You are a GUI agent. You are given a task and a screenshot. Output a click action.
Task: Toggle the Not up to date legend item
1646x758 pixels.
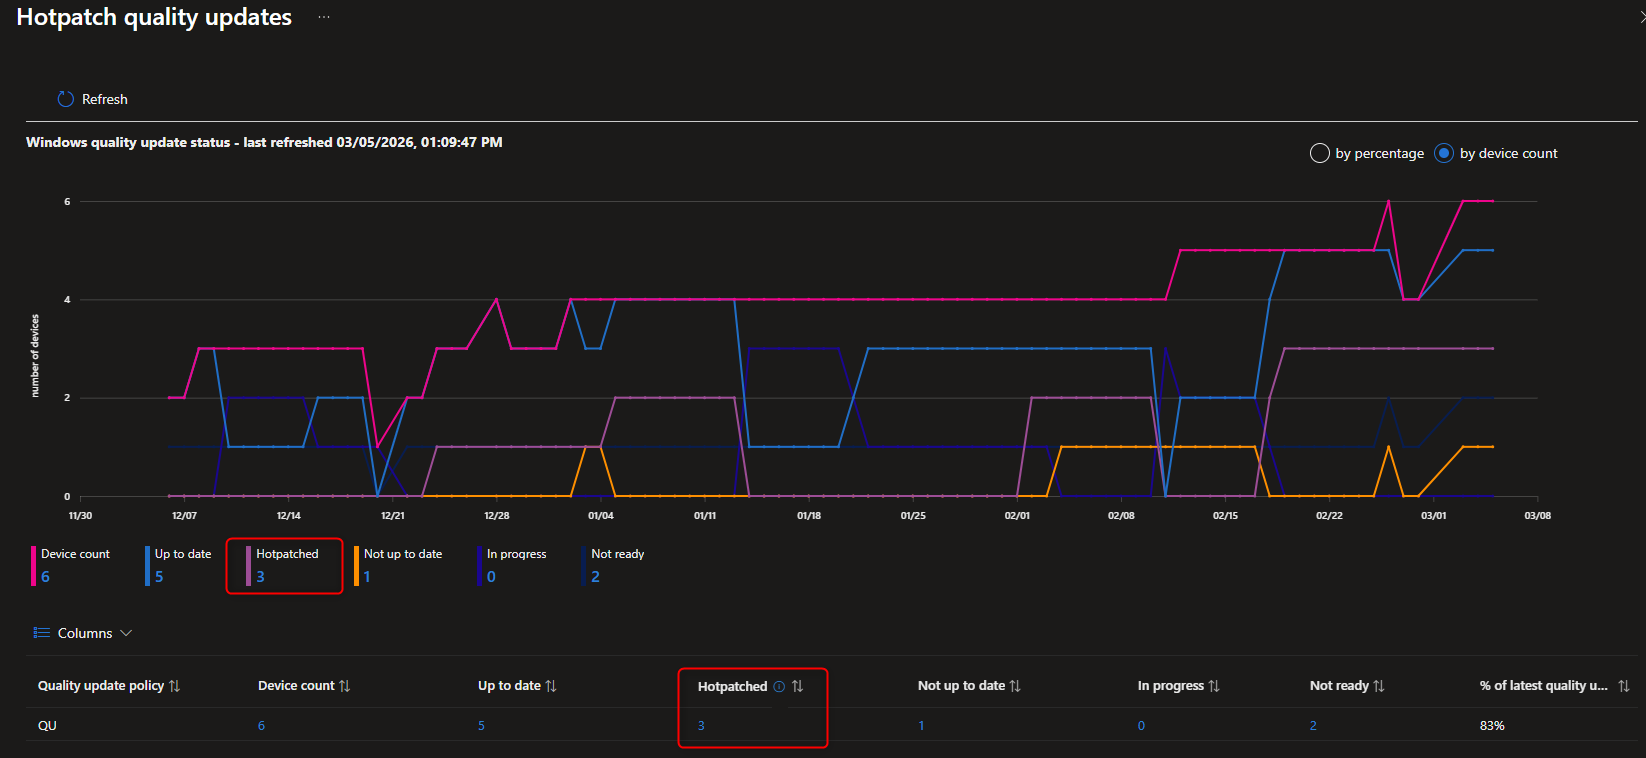coord(398,565)
